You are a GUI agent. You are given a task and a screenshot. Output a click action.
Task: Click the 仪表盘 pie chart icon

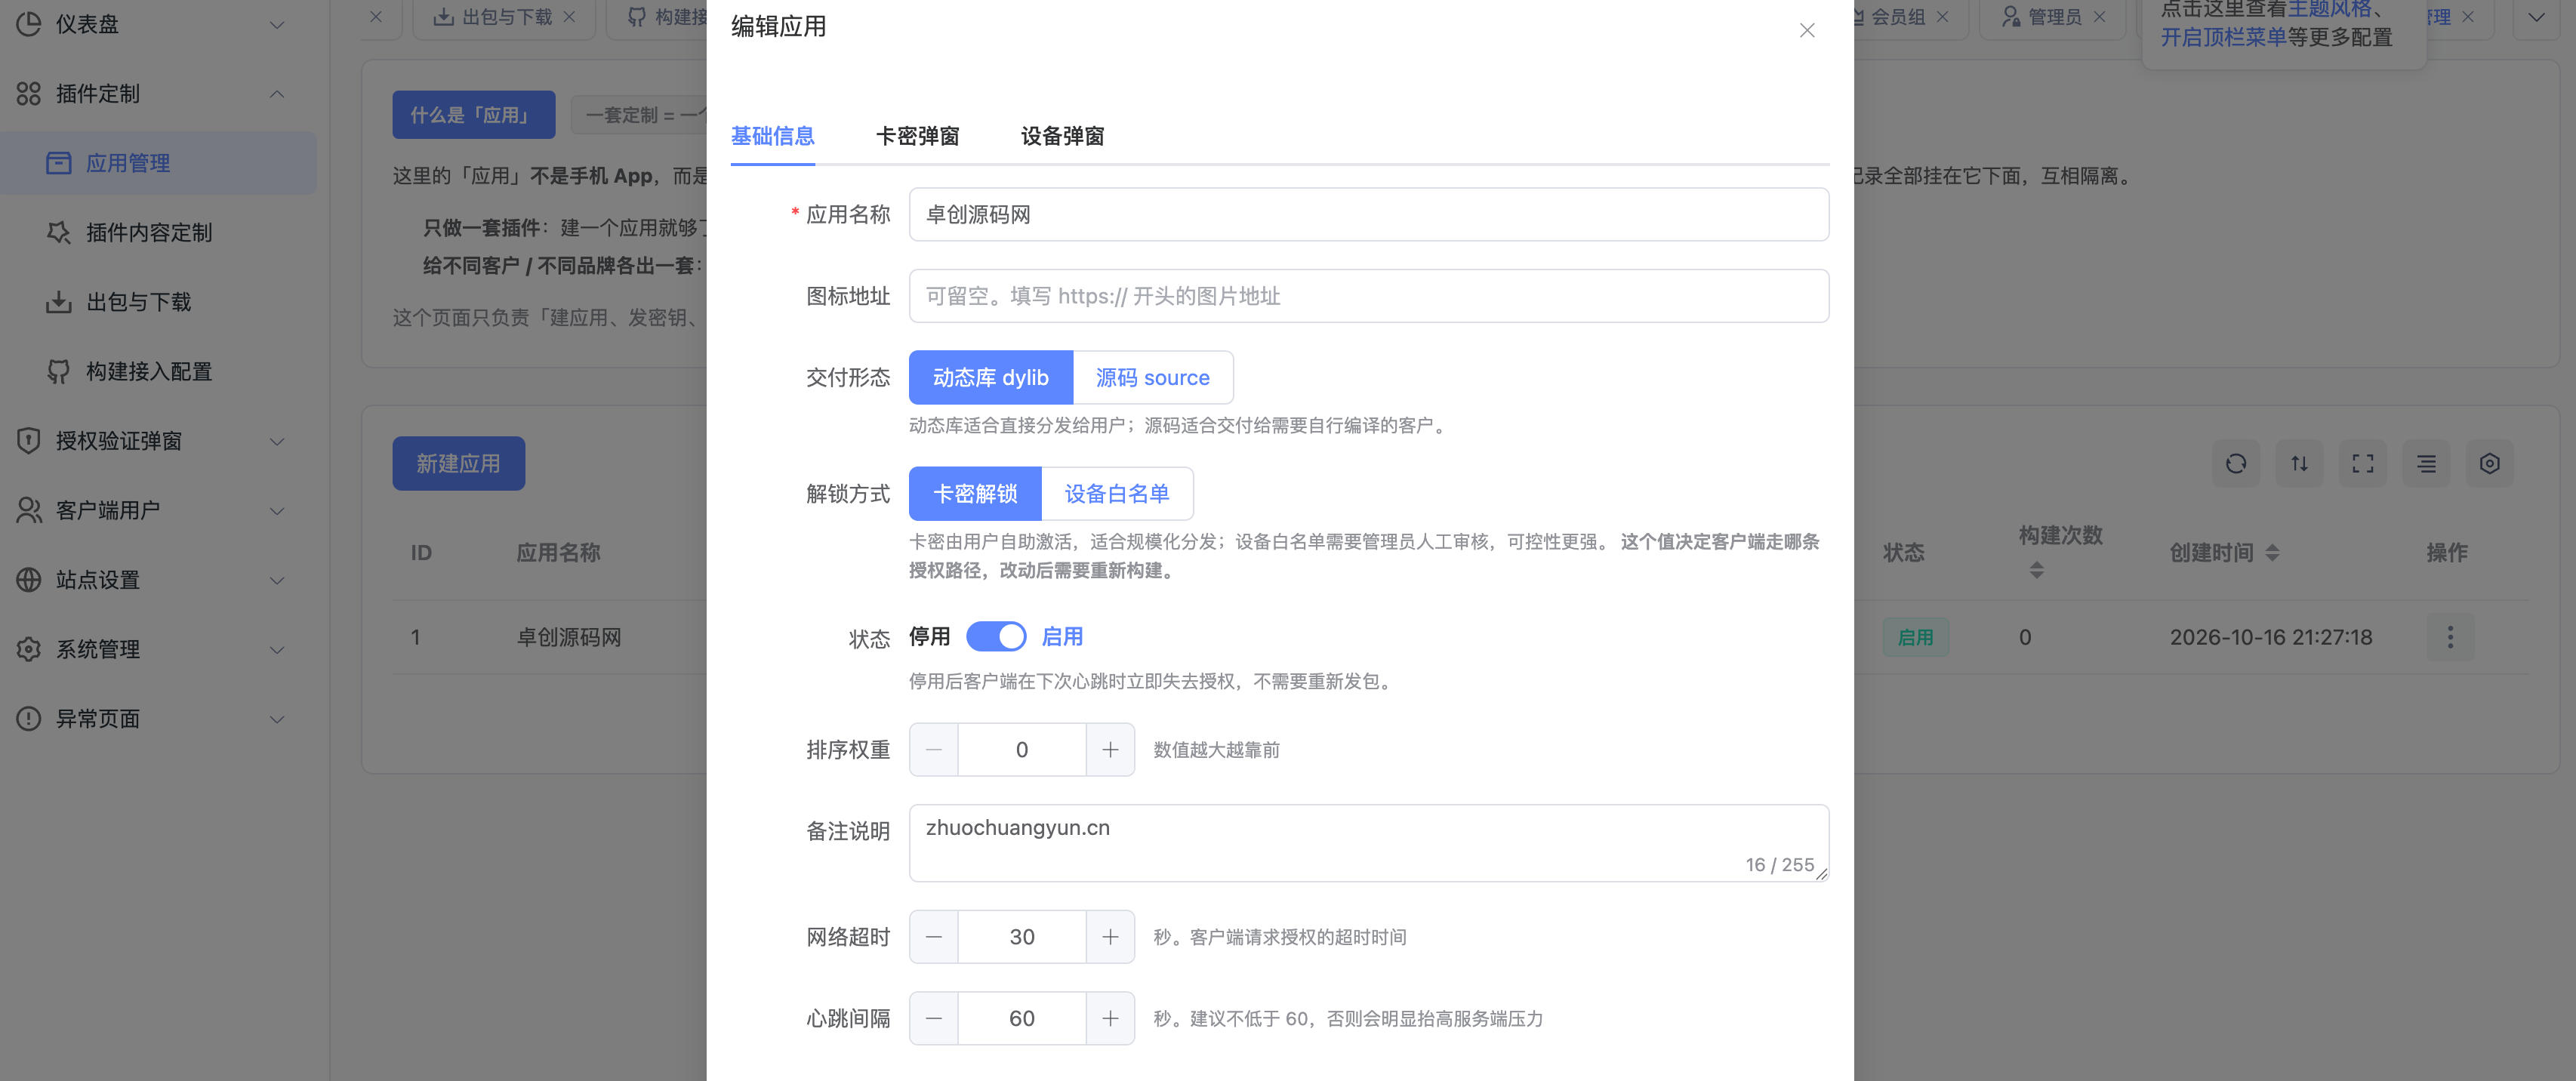coord(29,24)
